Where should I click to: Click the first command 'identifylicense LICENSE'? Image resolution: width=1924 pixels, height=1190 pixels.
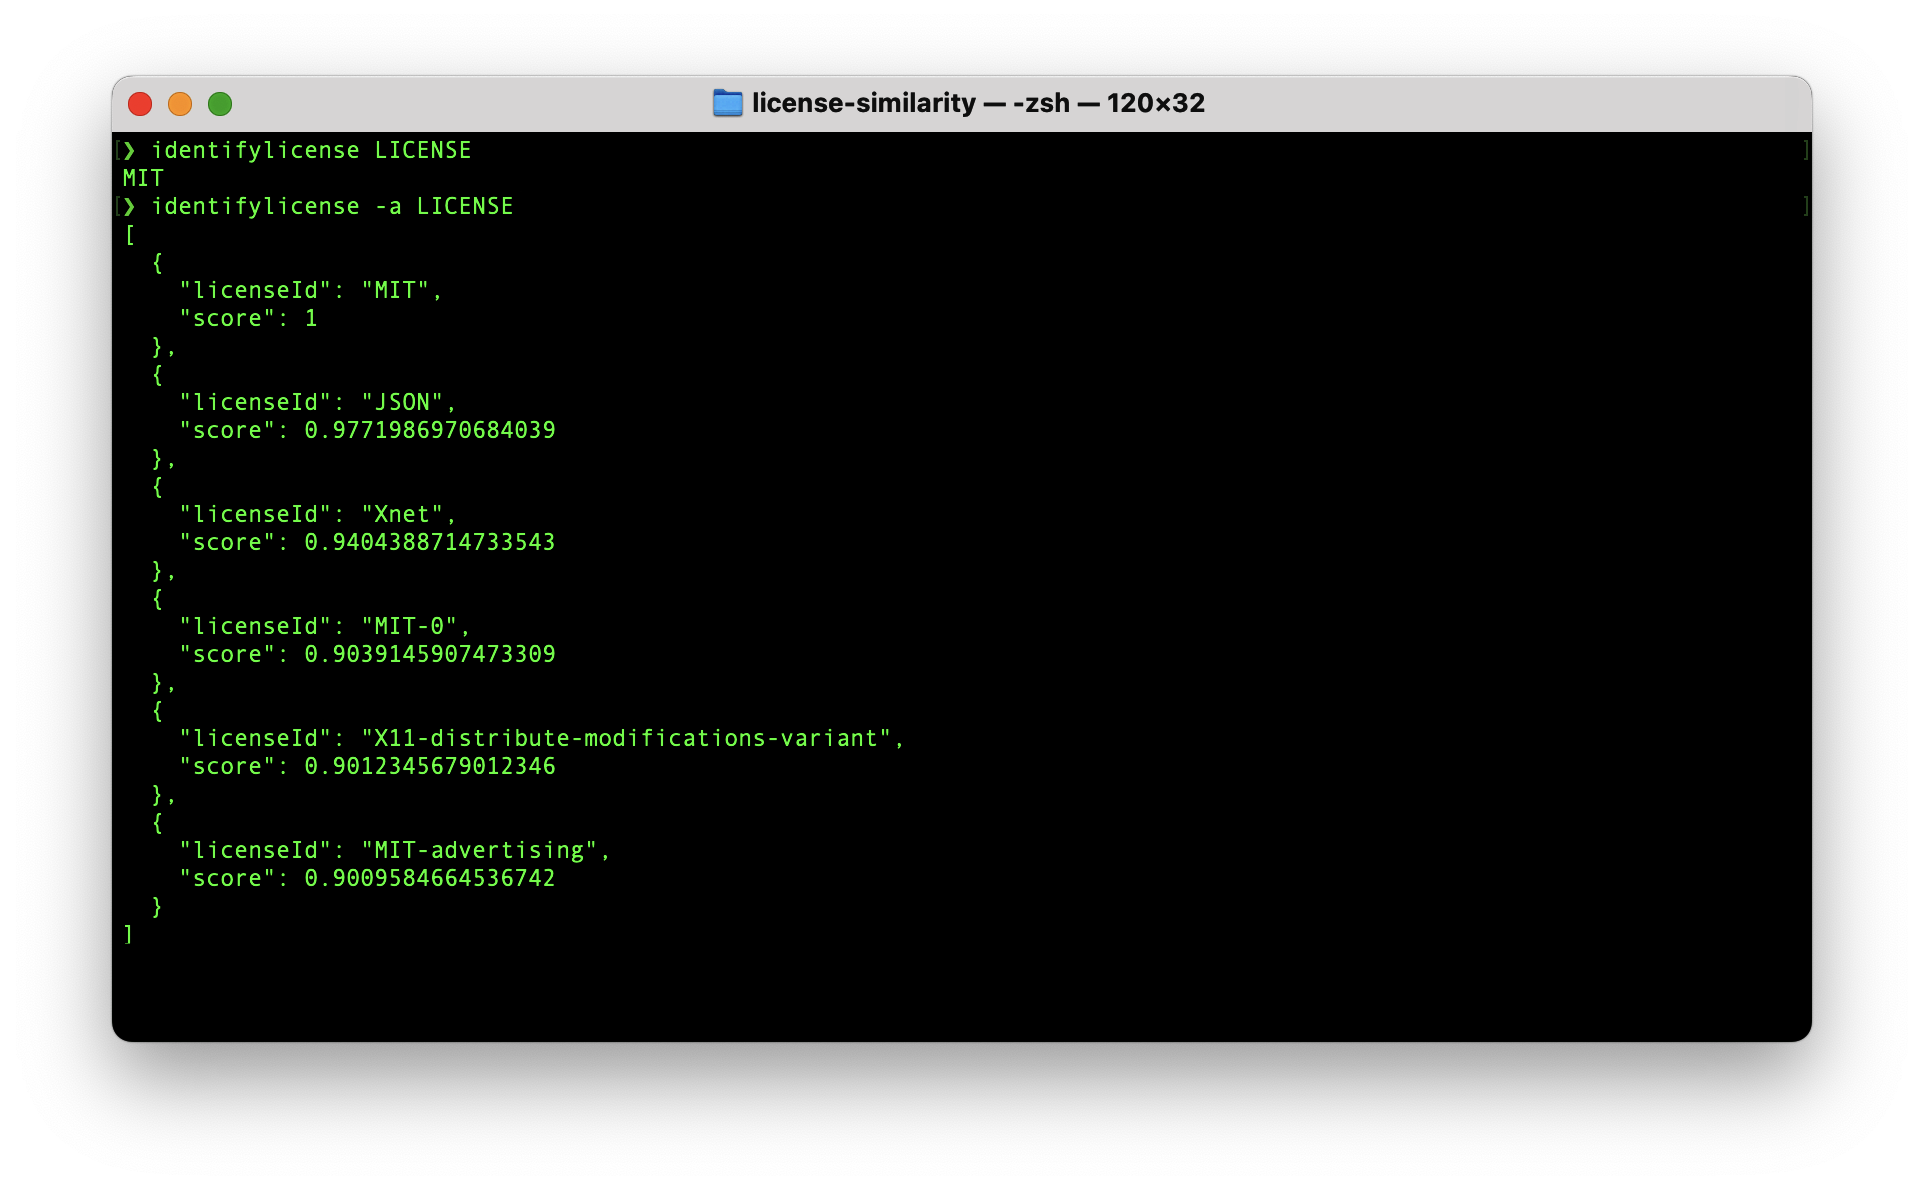pos(311,150)
